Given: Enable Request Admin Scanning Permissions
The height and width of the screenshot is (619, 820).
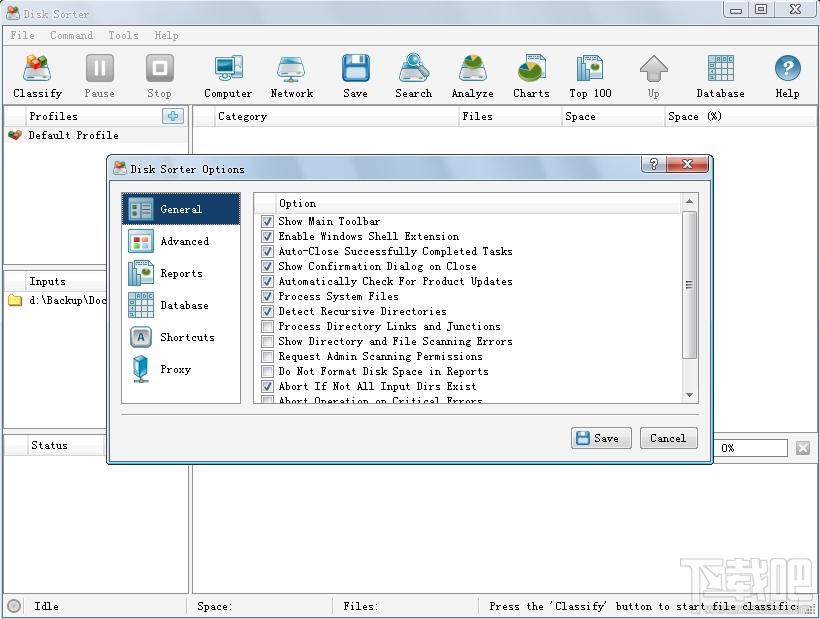Looking at the screenshot, I should (x=267, y=357).
